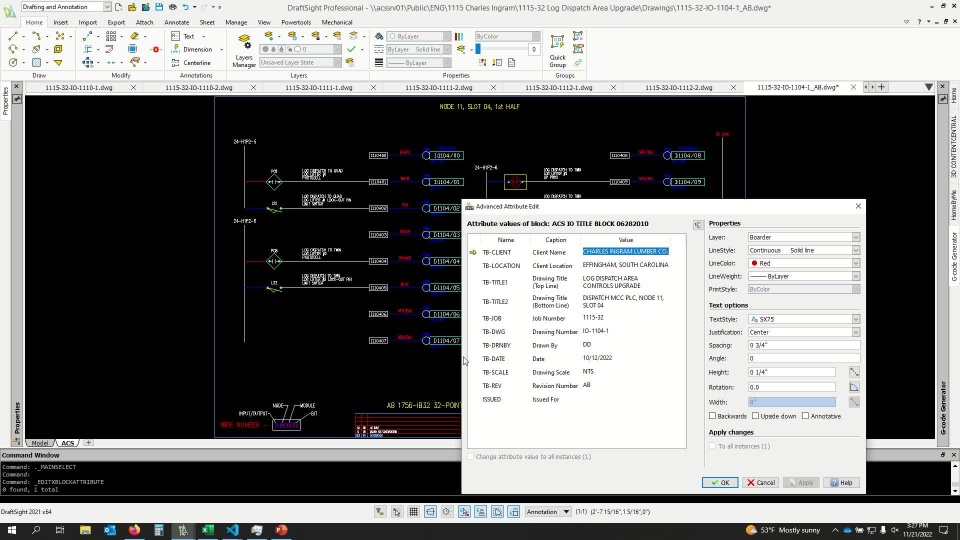The width and height of the screenshot is (960, 540).
Task: Tick the Annotative checkbox
Action: pyautogui.click(x=806, y=416)
